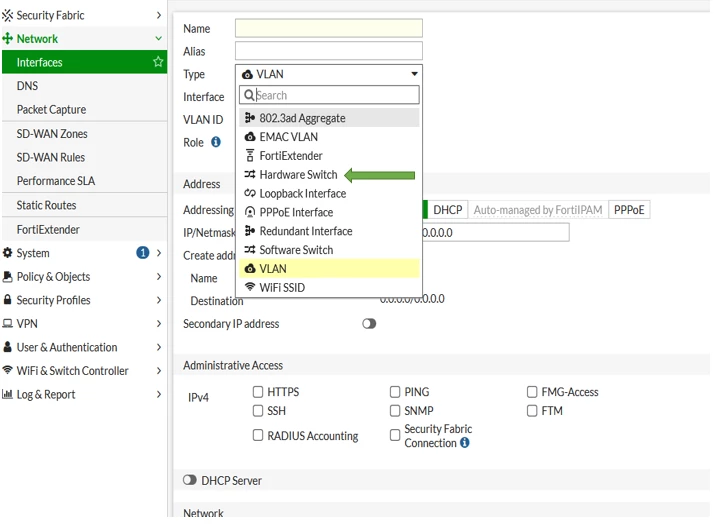
Task: Click the WiFi SSID icon
Action: tap(250, 287)
